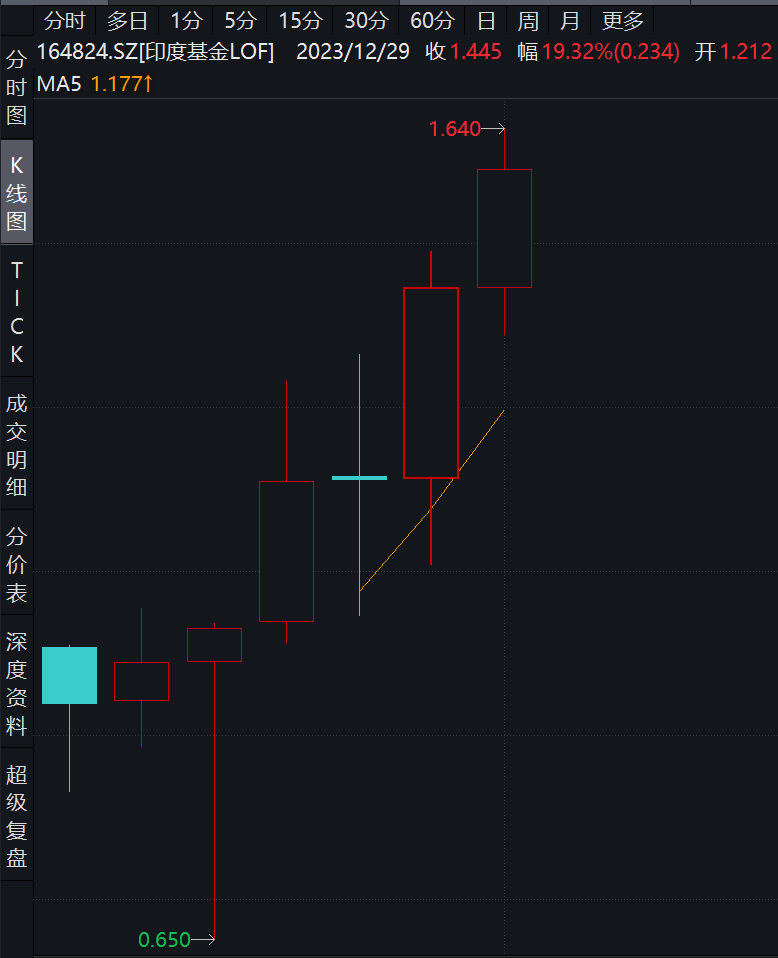Switch to 60分 interval tab

(432, 21)
